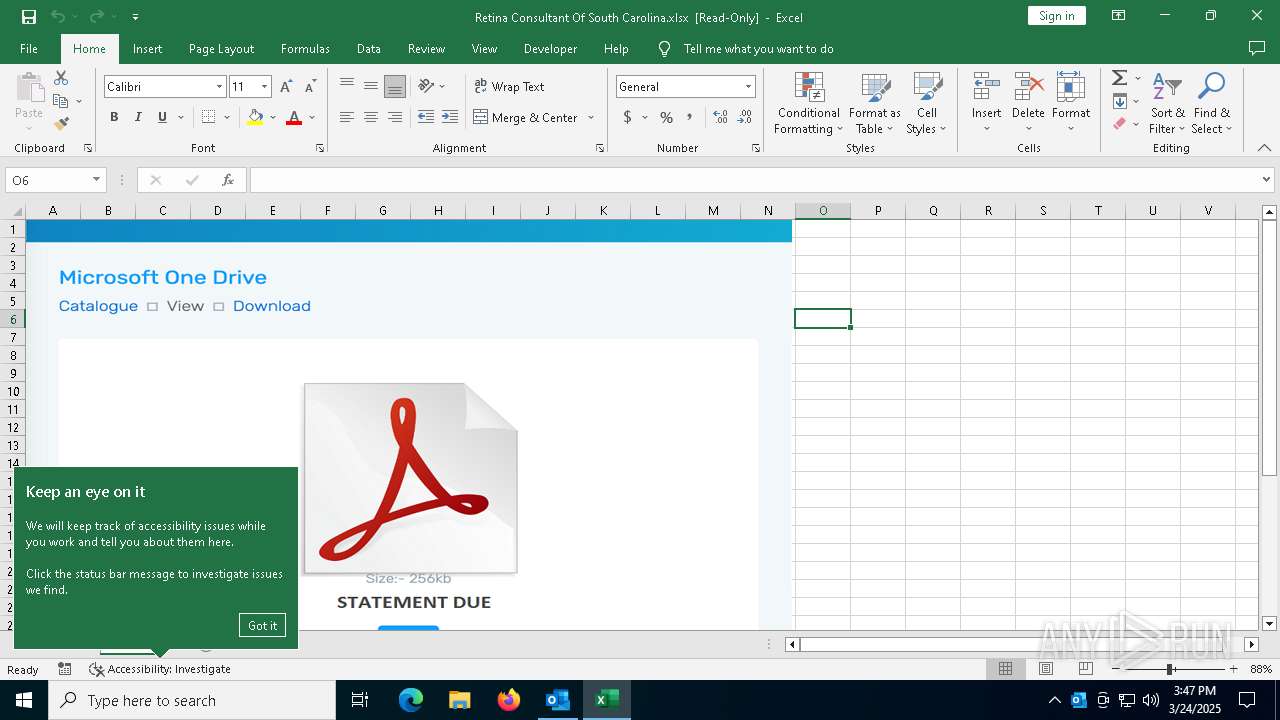The width and height of the screenshot is (1280, 720).
Task: Click Accessibility: Investigate status message
Action: click(x=160, y=669)
